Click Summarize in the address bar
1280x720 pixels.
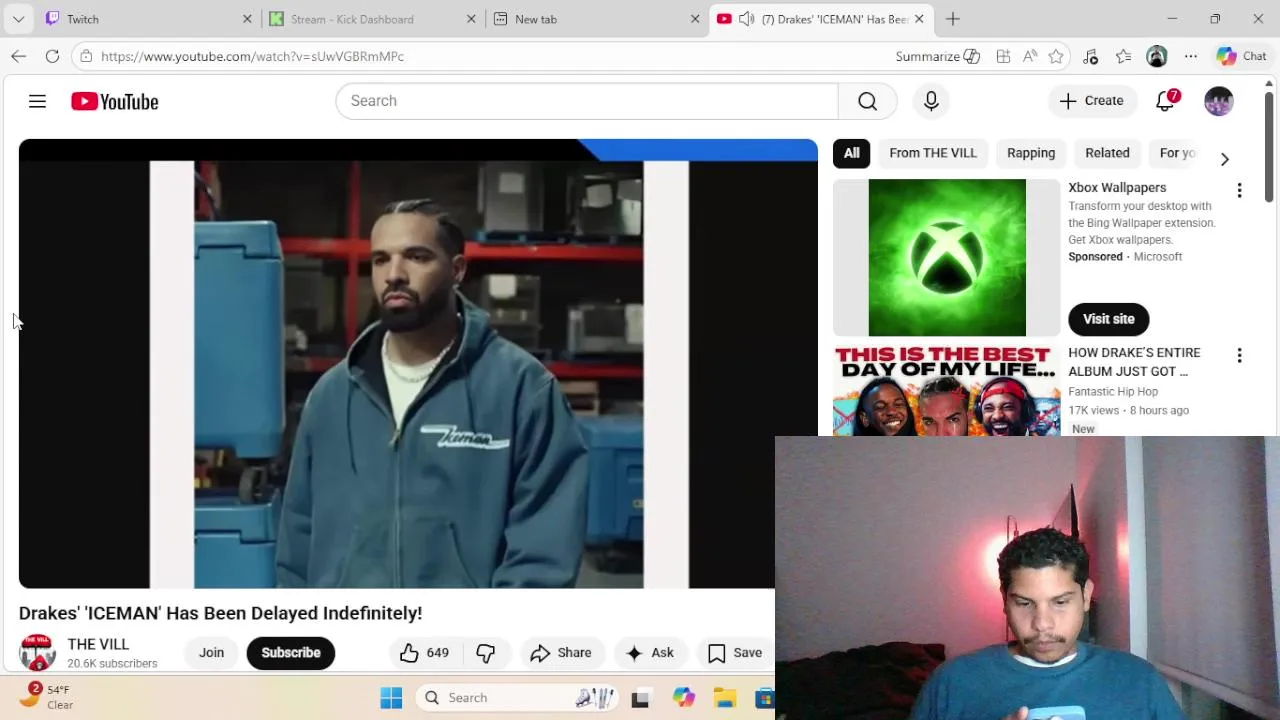pyautogui.click(x=938, y=56)
